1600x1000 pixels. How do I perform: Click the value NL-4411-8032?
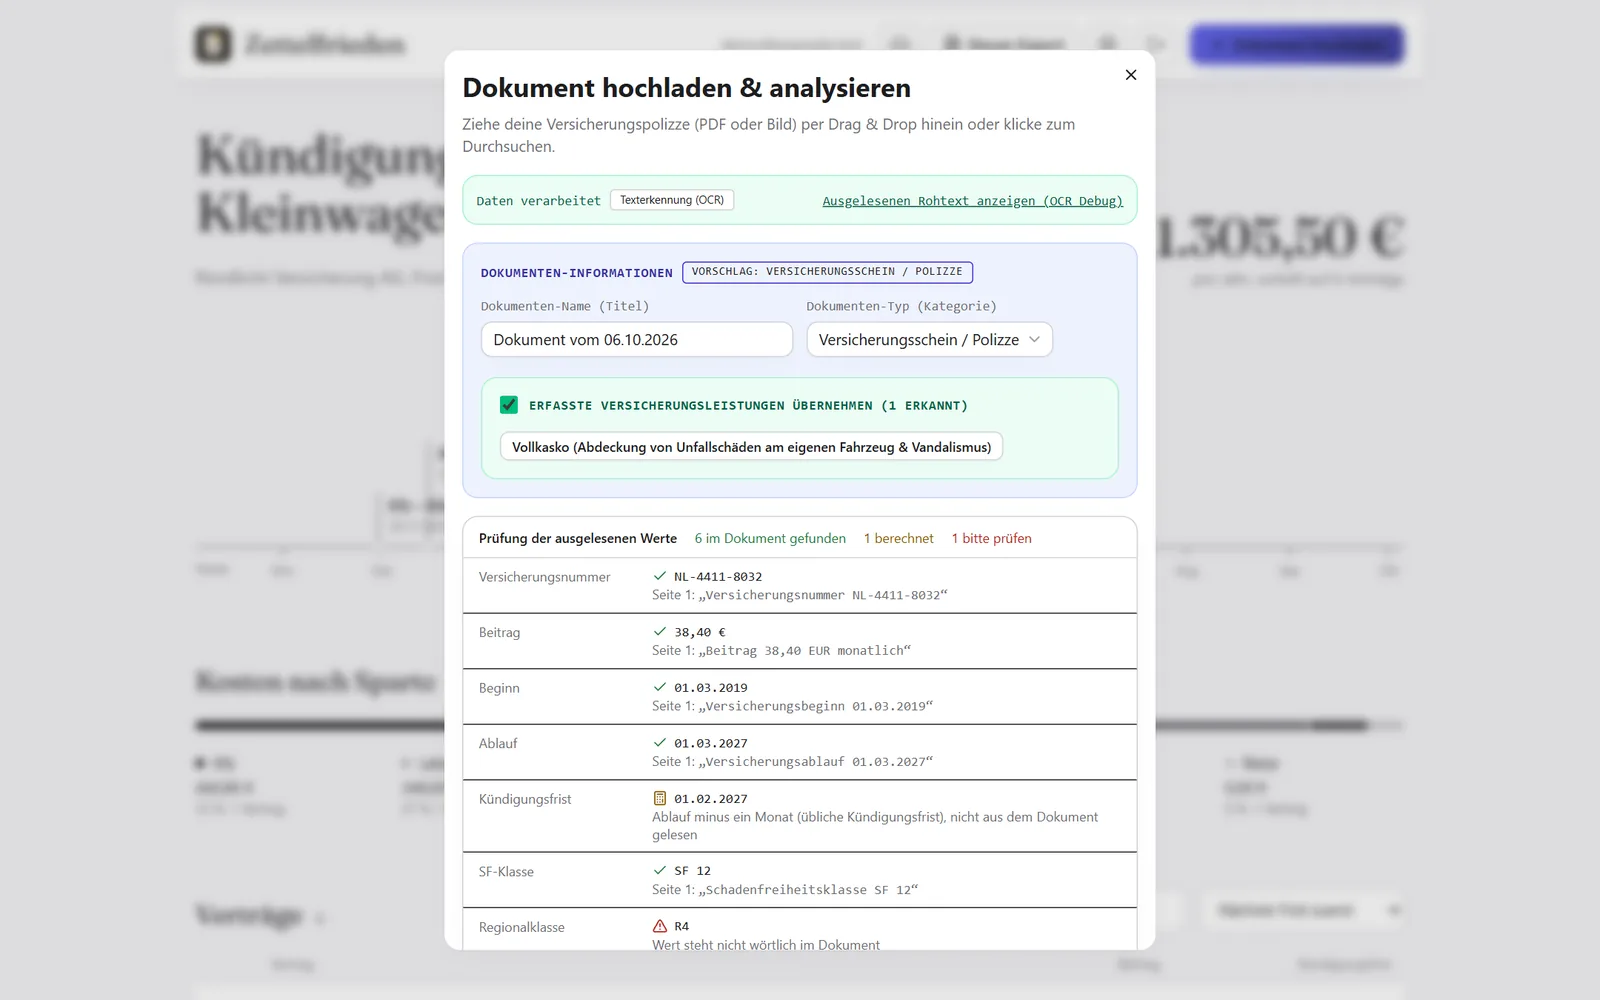click(x=718, y=577)
